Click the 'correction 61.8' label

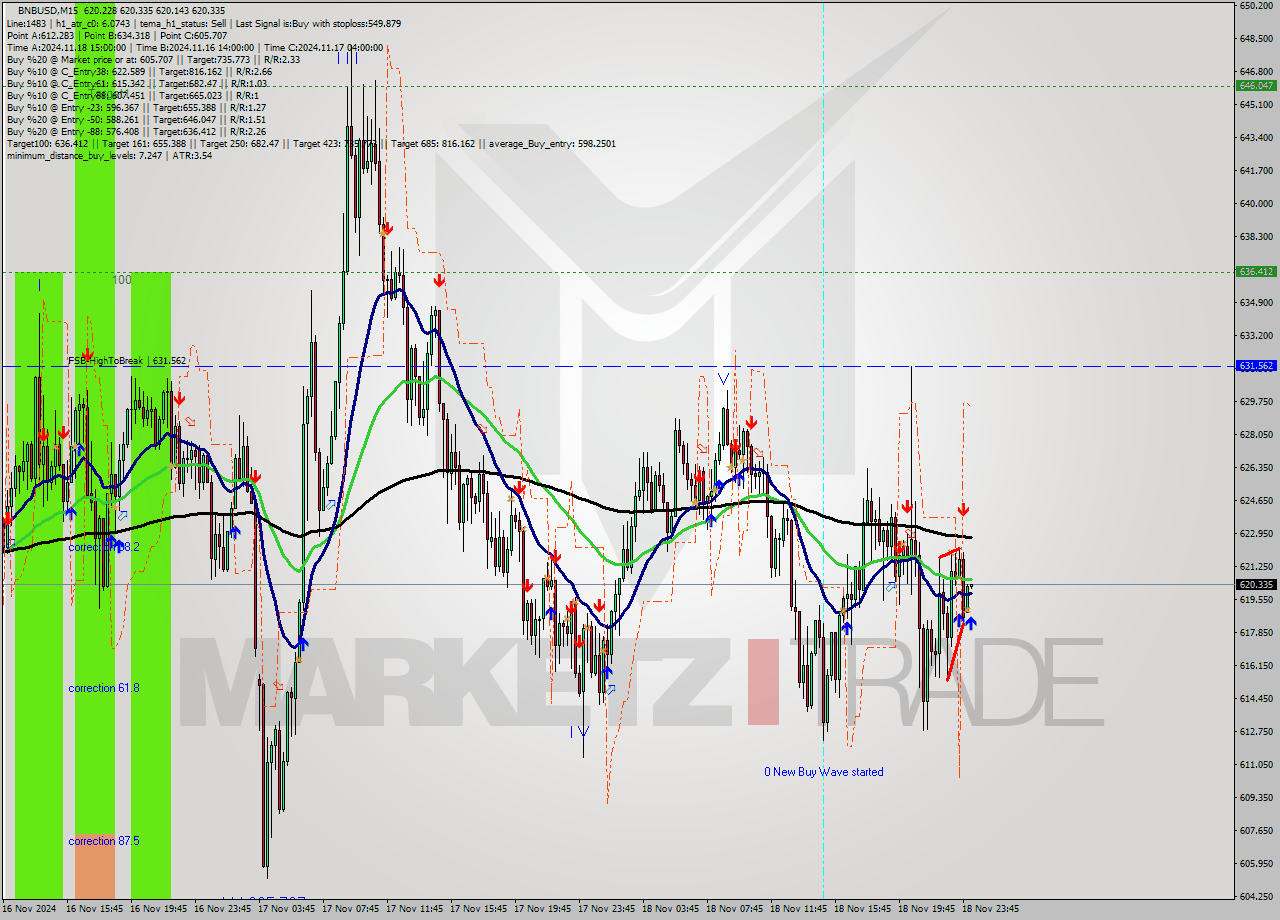tap(104, 688)
